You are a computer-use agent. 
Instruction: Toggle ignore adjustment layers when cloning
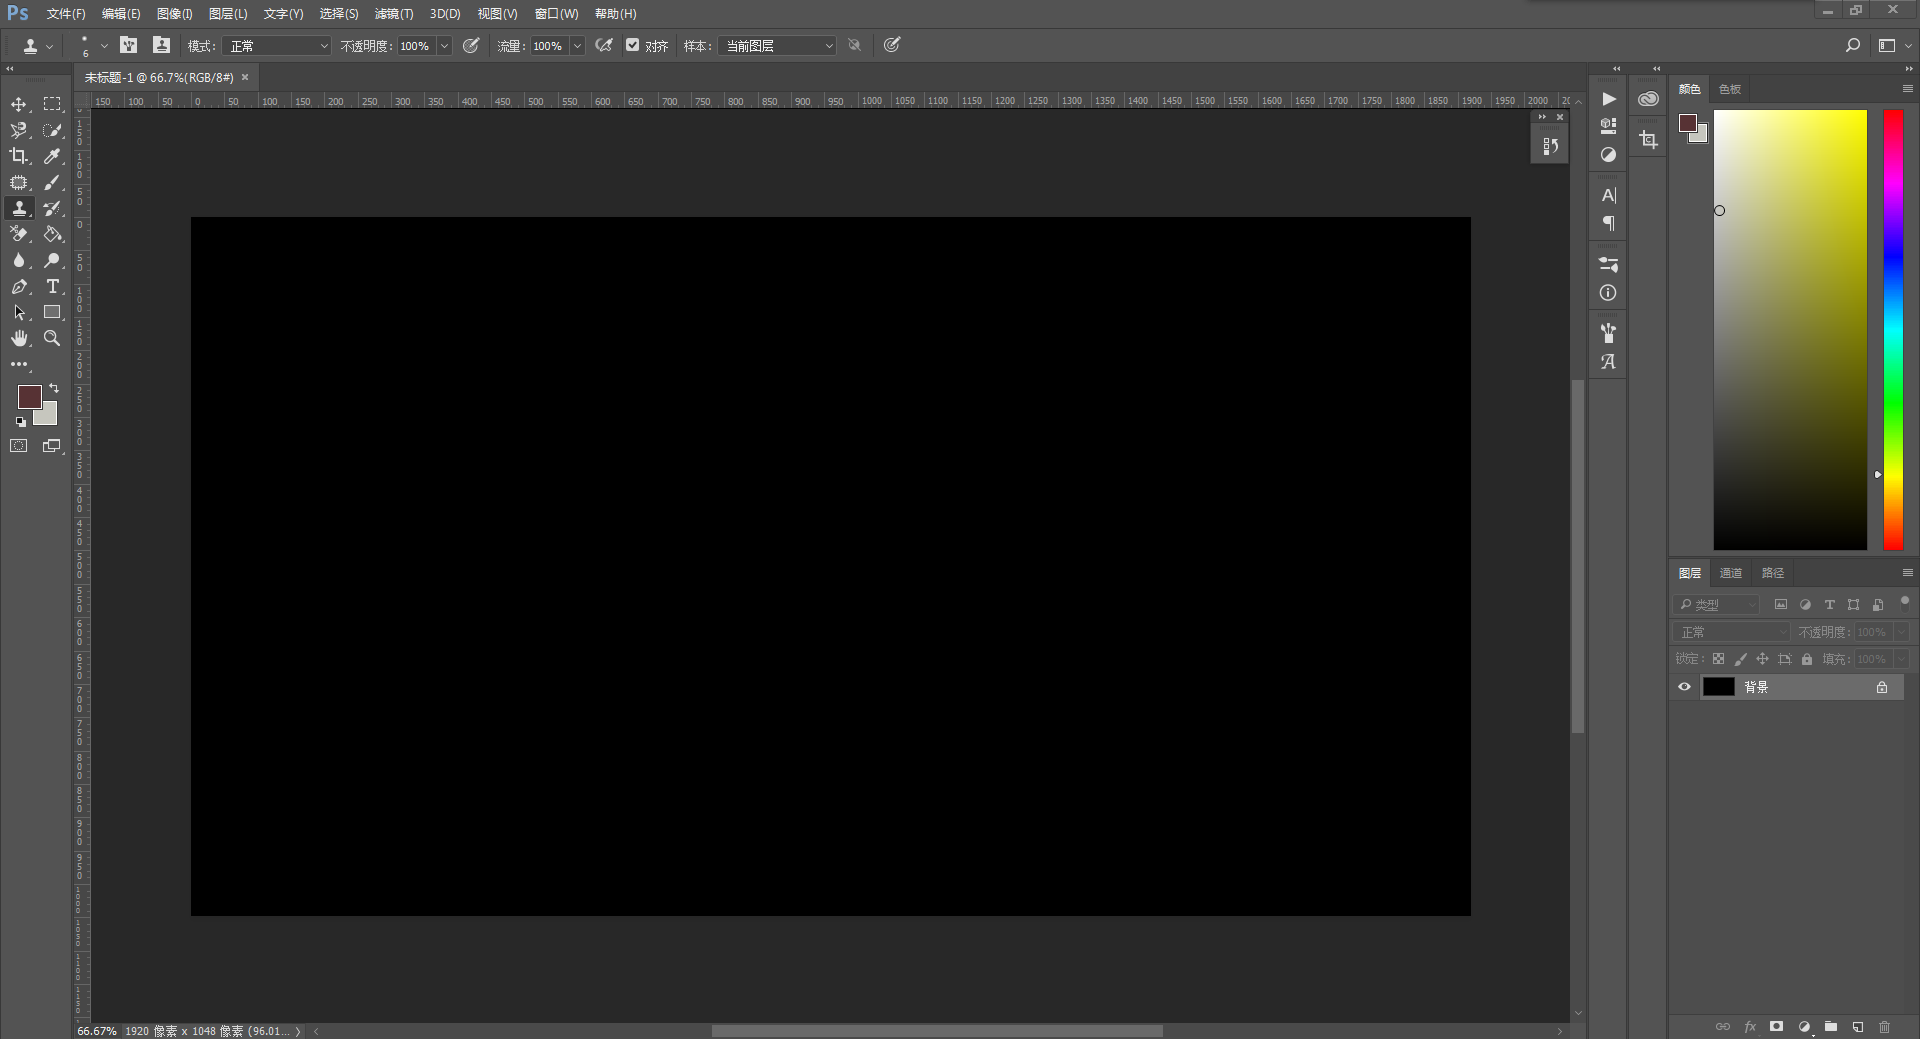854,45
